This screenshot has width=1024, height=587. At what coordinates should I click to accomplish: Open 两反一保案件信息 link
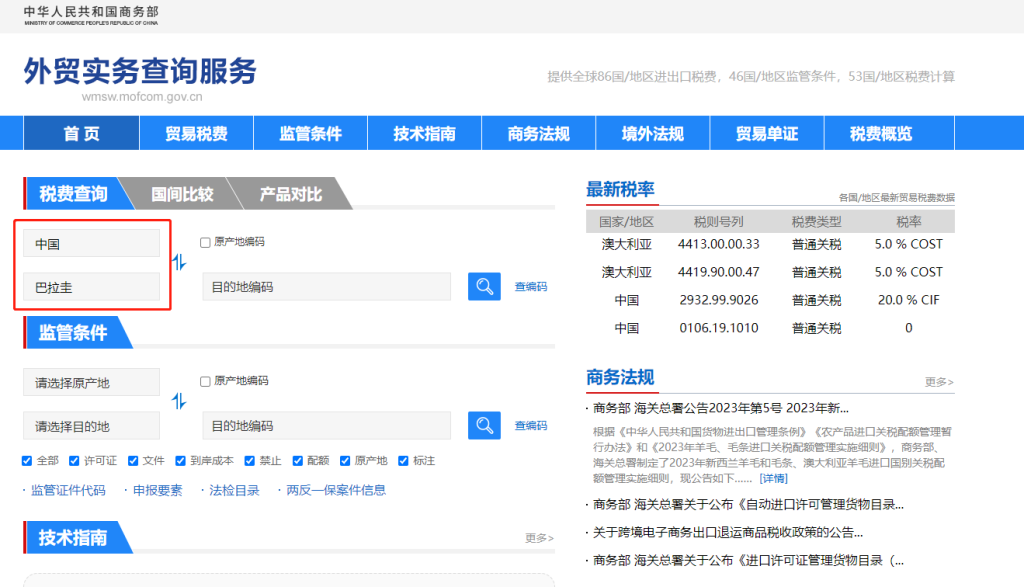(336, 490)
